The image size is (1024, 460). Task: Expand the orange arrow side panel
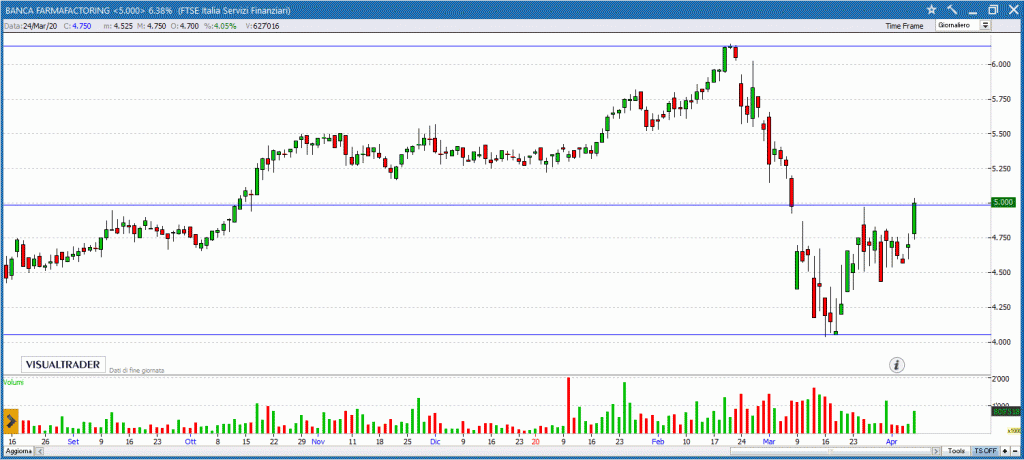[10, 421]
